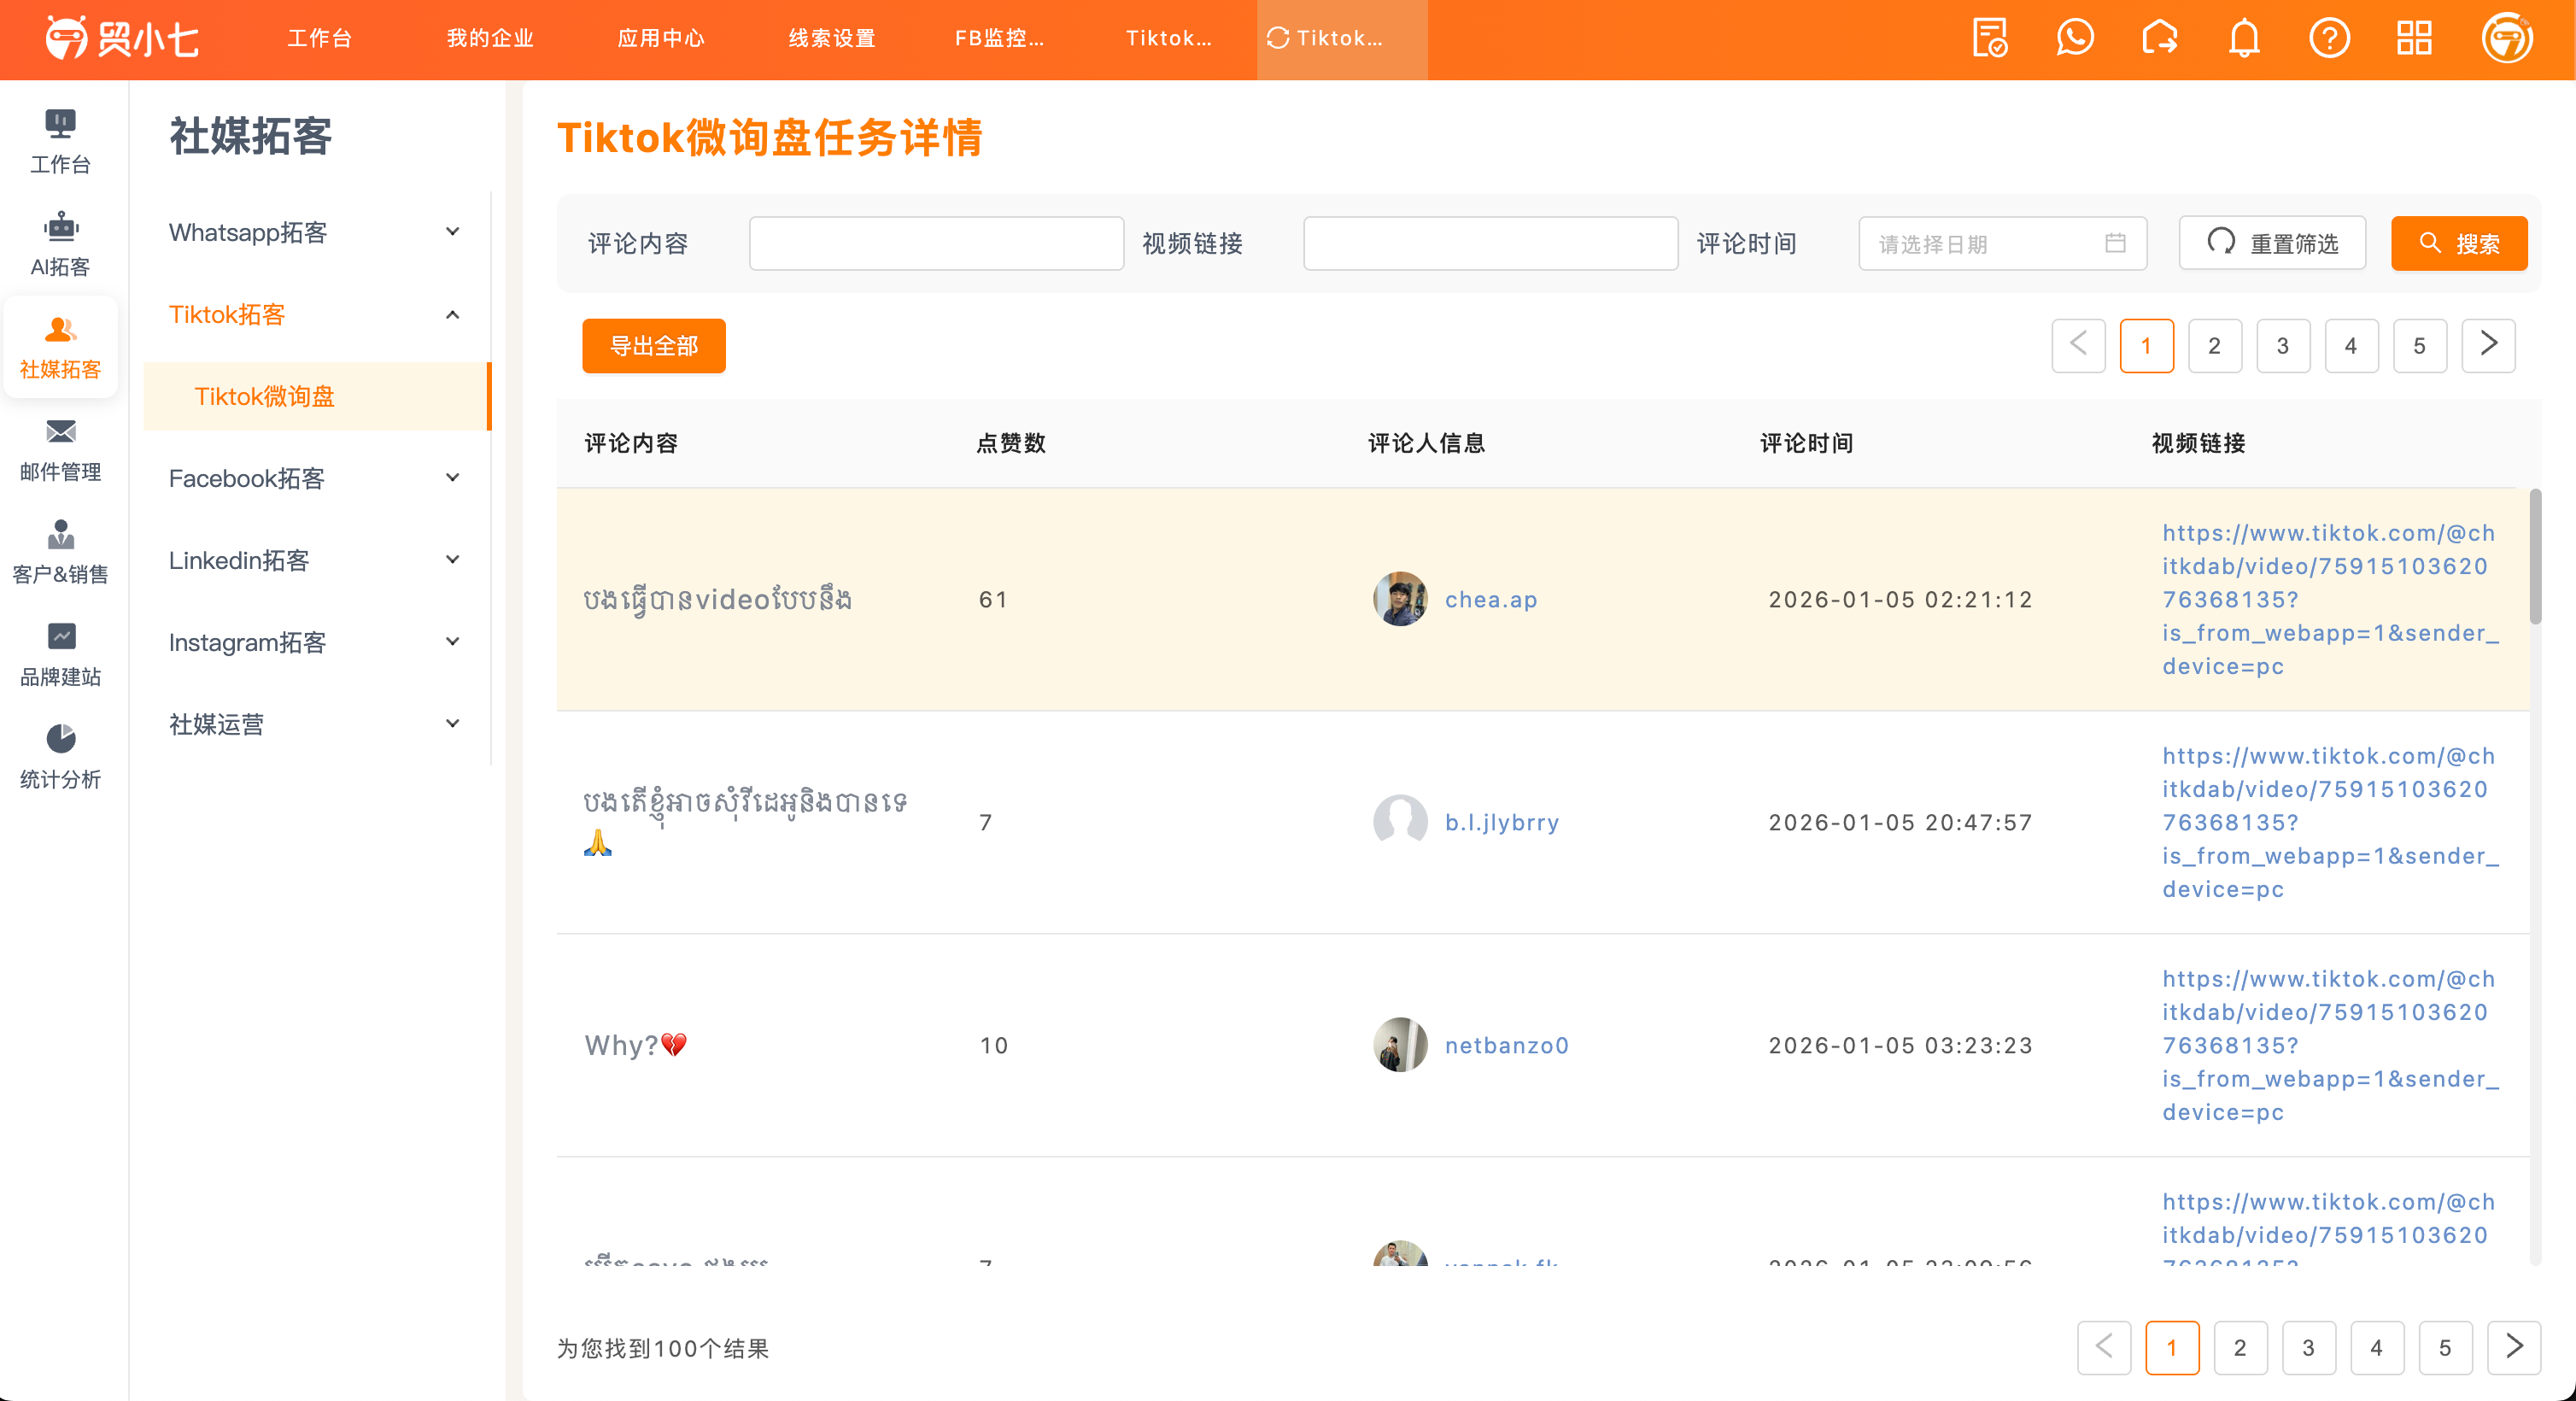Open video link in netbanzo0 row
The width and height of the screenshot is (2576, 1401).
point(2330,1045)
